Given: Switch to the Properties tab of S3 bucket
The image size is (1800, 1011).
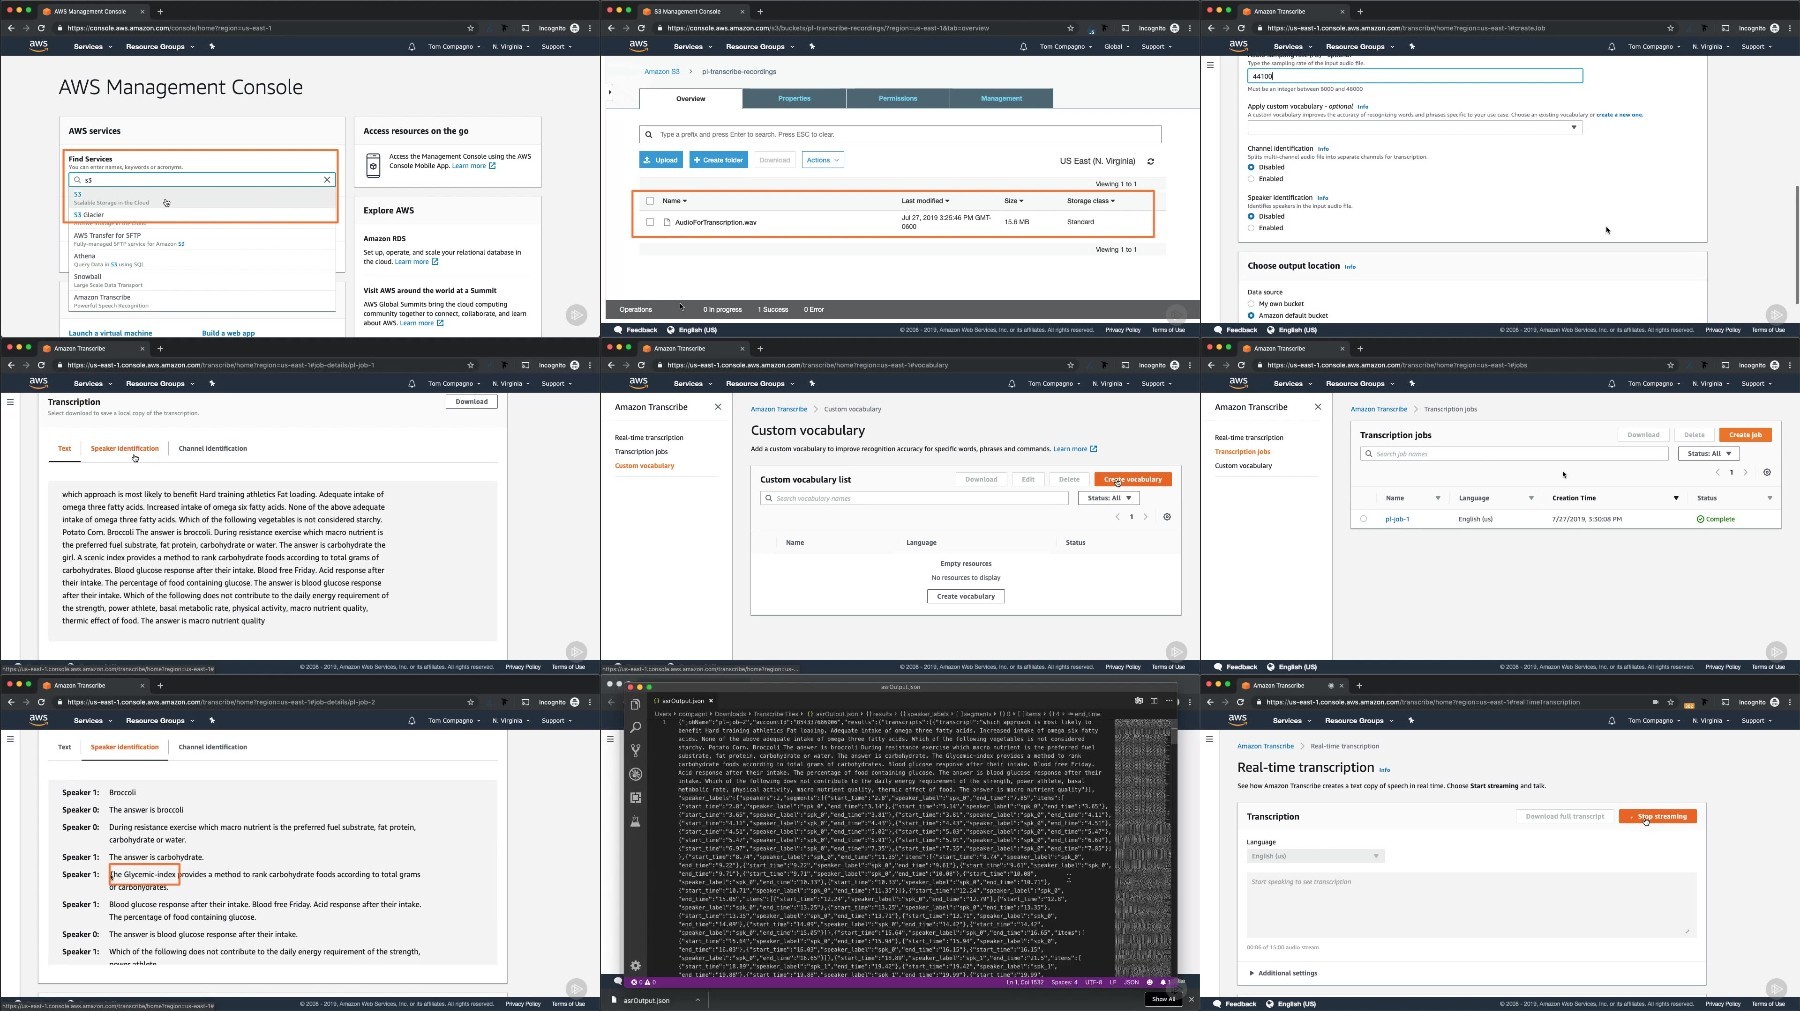Looking at the screenshot, I should [794, 98].
